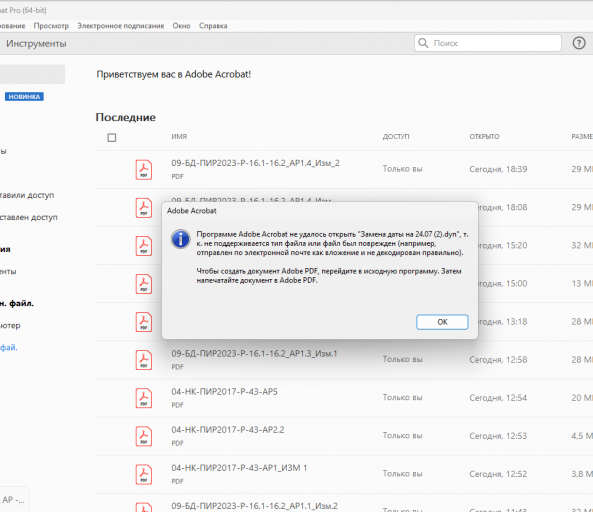This screenshot has height=512, width=593.
Task: Click the search magnifier icon
Action: coord(423,43)
